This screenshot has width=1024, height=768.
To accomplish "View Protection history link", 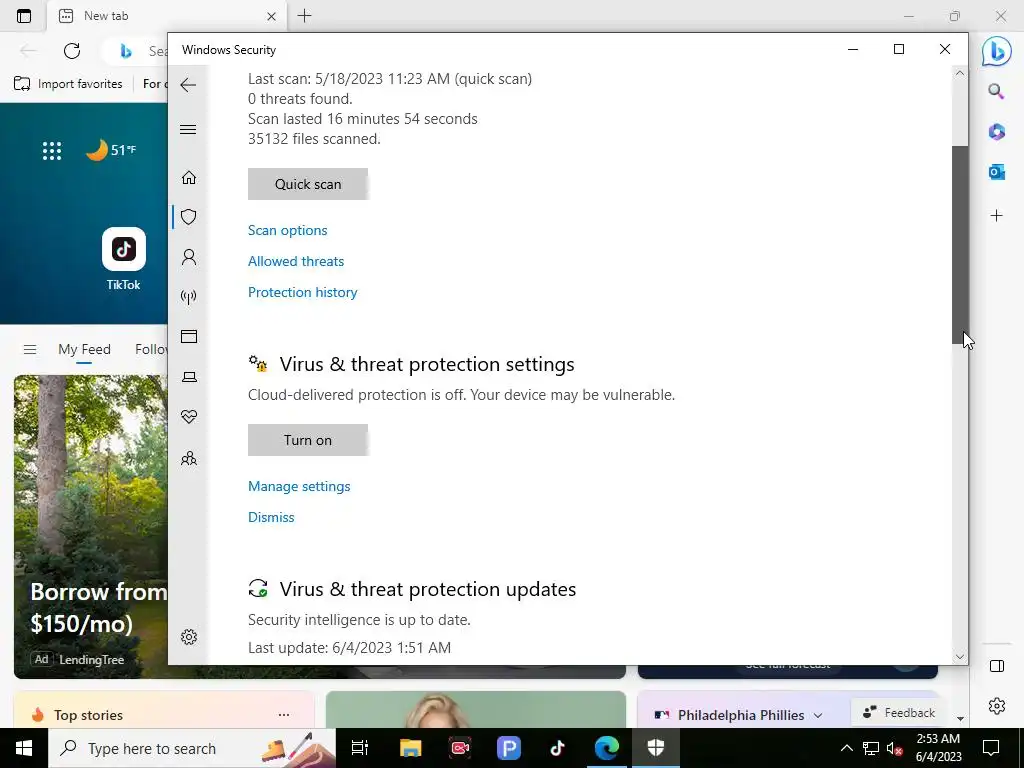I will pyautogui.click(x=302, y=293).
